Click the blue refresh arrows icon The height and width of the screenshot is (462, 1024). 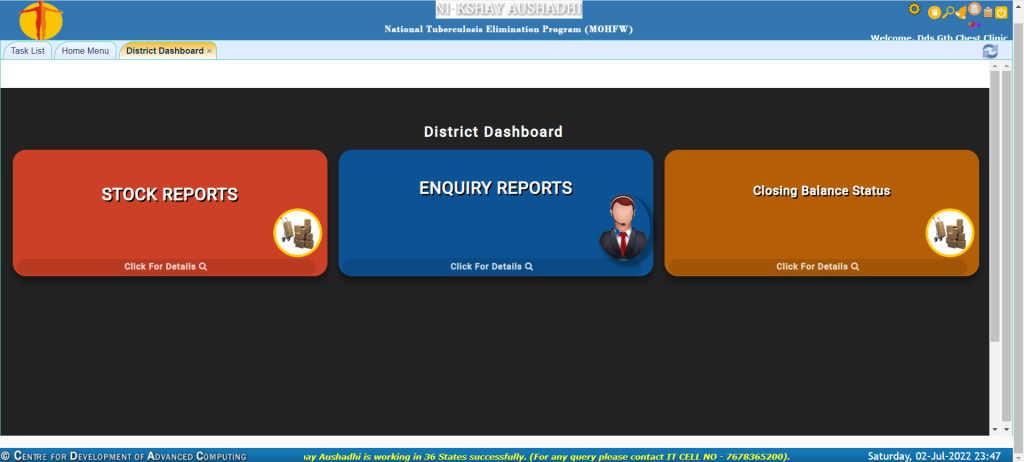(990, 51)
